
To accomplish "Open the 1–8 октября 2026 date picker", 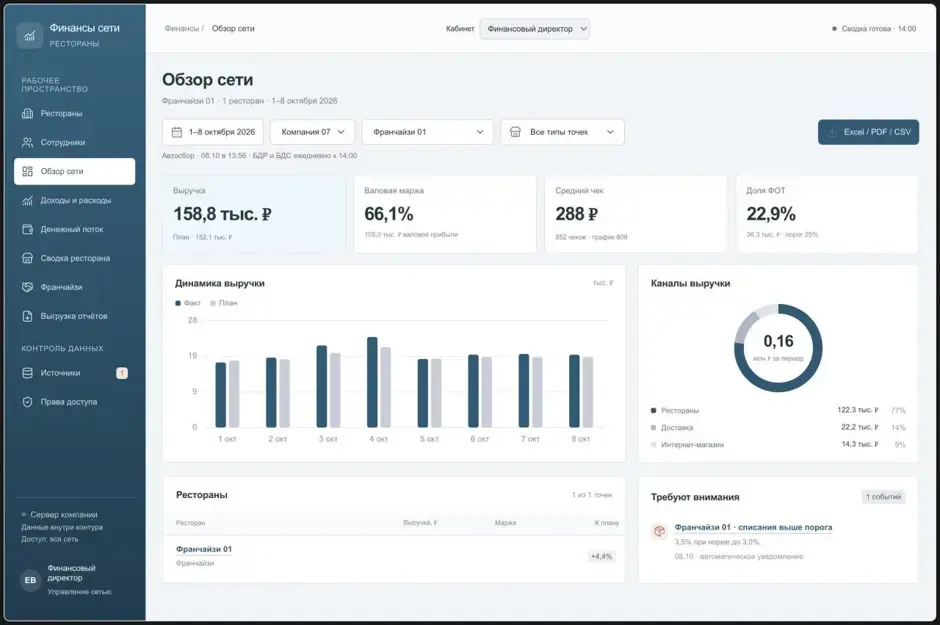I will pos(213,132).
